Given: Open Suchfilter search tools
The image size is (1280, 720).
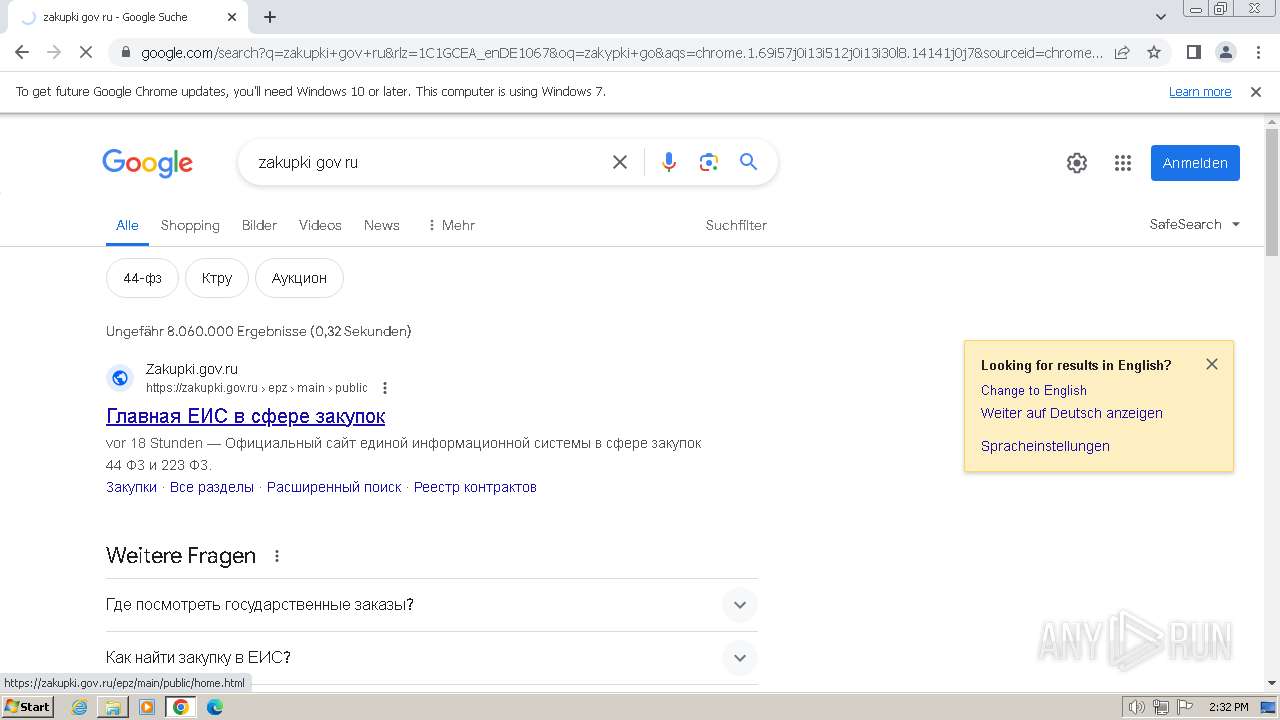Looking at the screenshot, I should tap(736, 225).
